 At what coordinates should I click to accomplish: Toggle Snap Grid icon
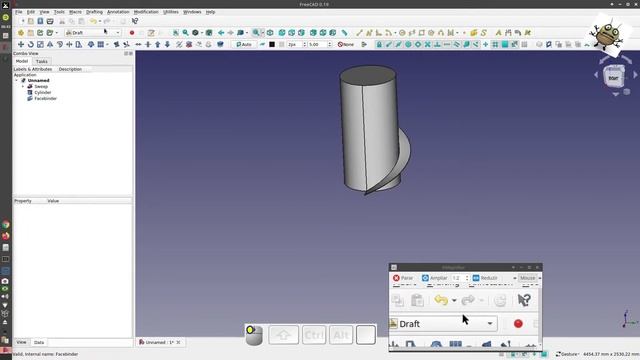tap(495, 44)
